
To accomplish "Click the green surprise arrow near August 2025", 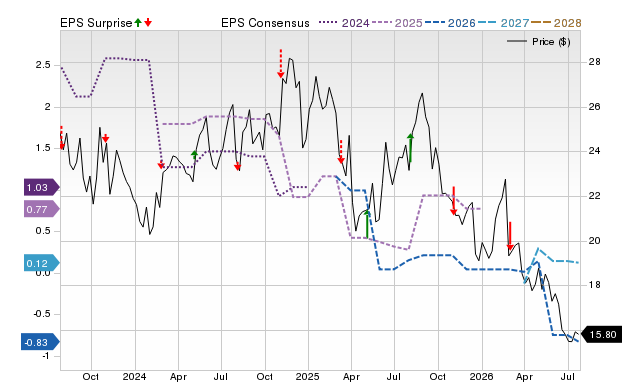I will pos(410,148).
